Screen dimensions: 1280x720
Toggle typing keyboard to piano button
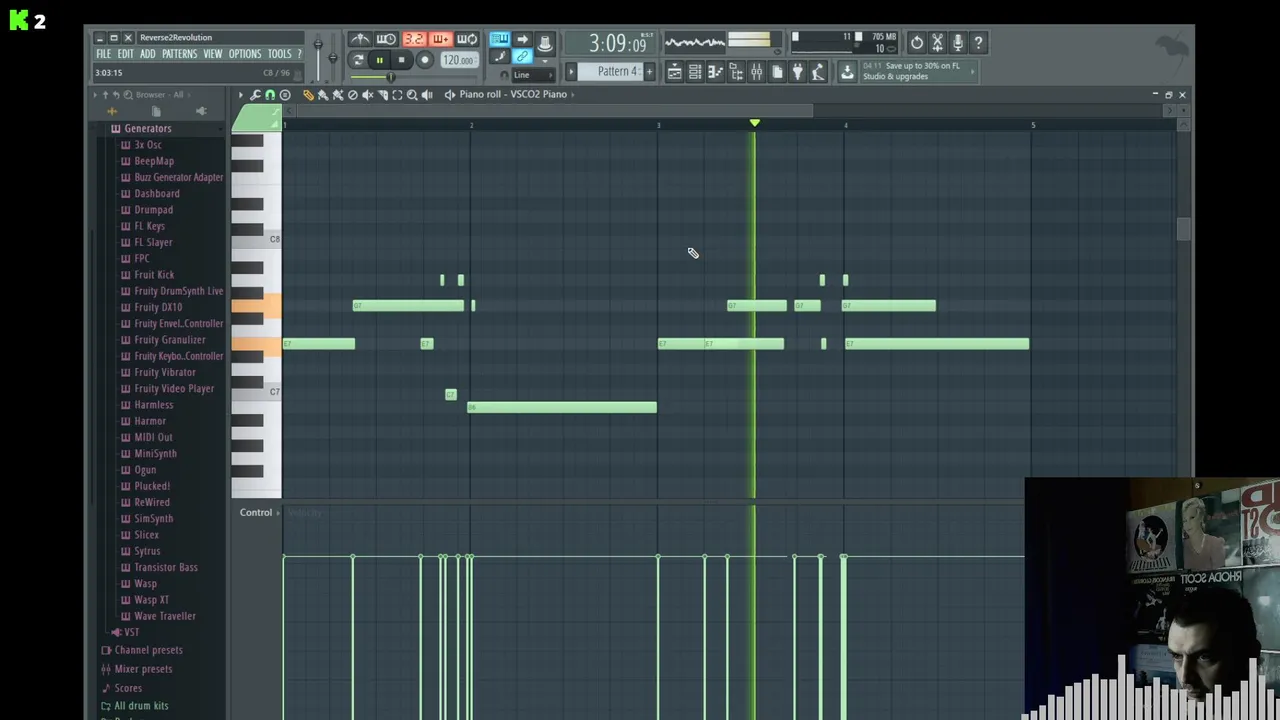(x=499, y=39)
